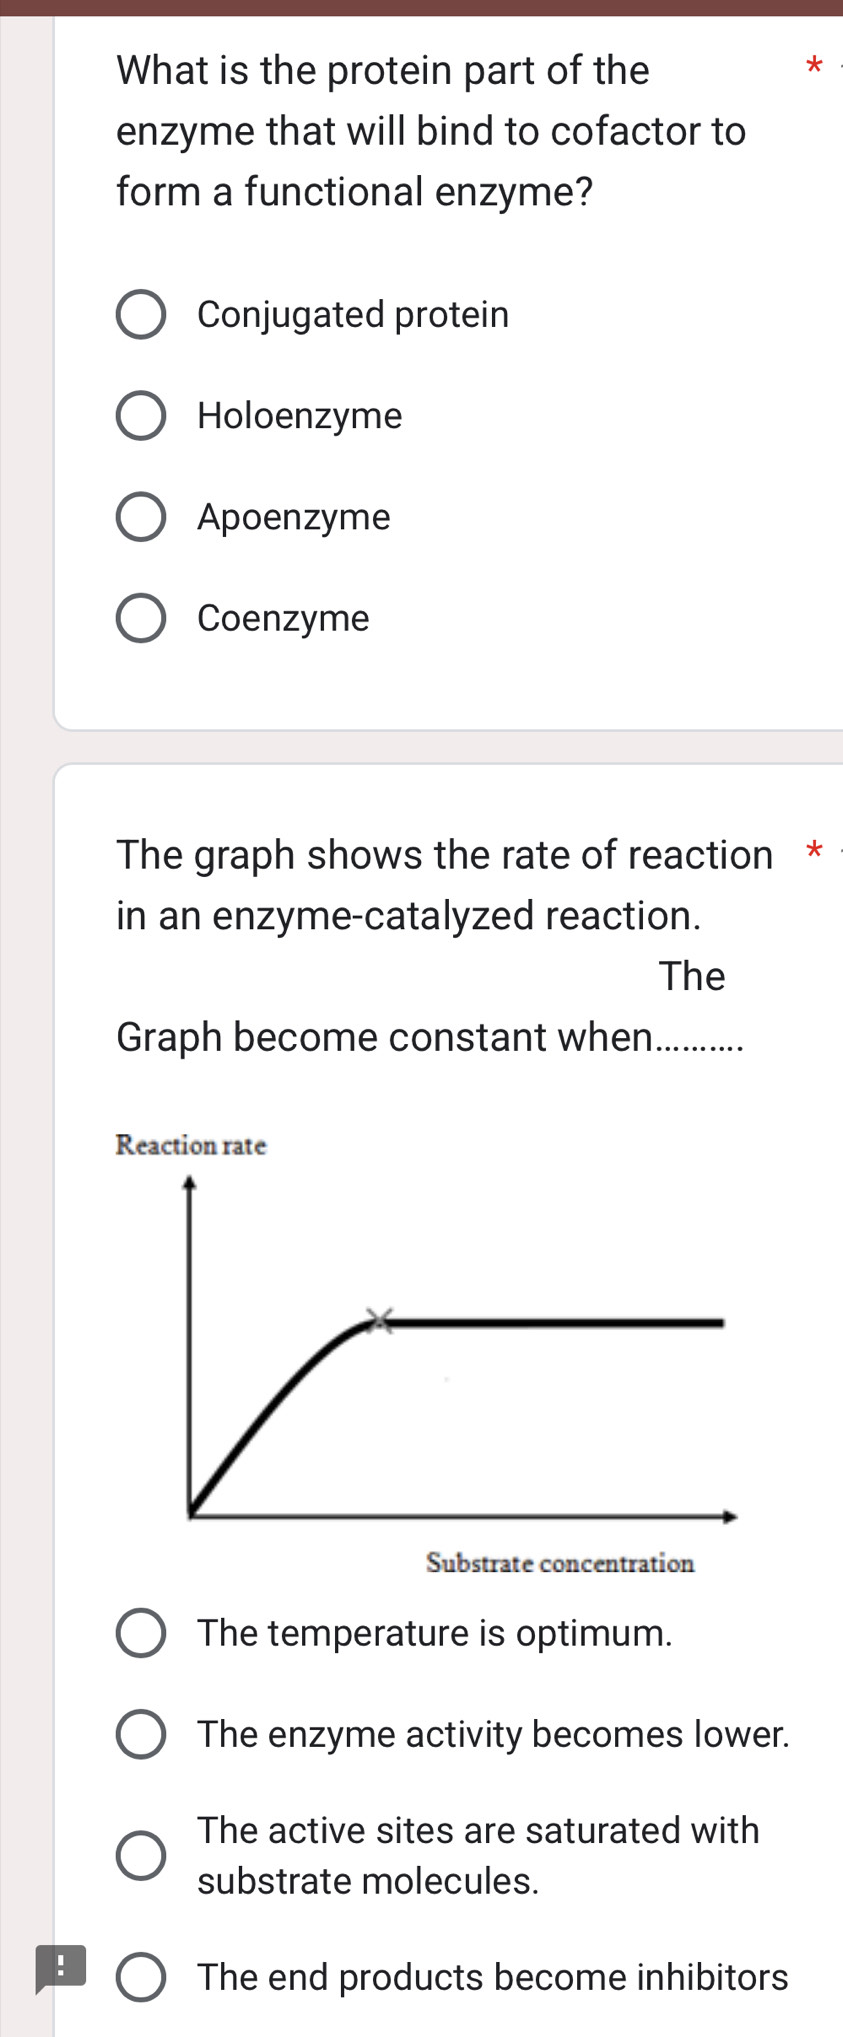Click the 'Reaction rate' axis label
This screenshot has height=2037, width=843.
click(x=191, y=1146)
